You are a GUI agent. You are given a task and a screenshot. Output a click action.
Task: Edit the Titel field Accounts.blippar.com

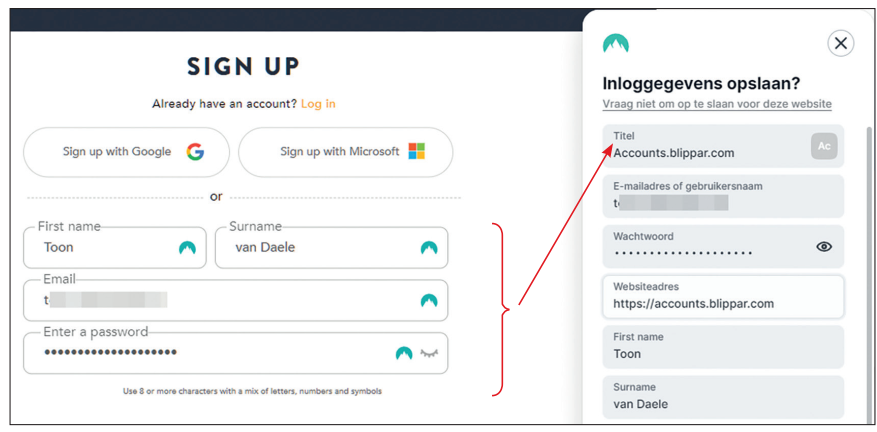click(723, 146)
